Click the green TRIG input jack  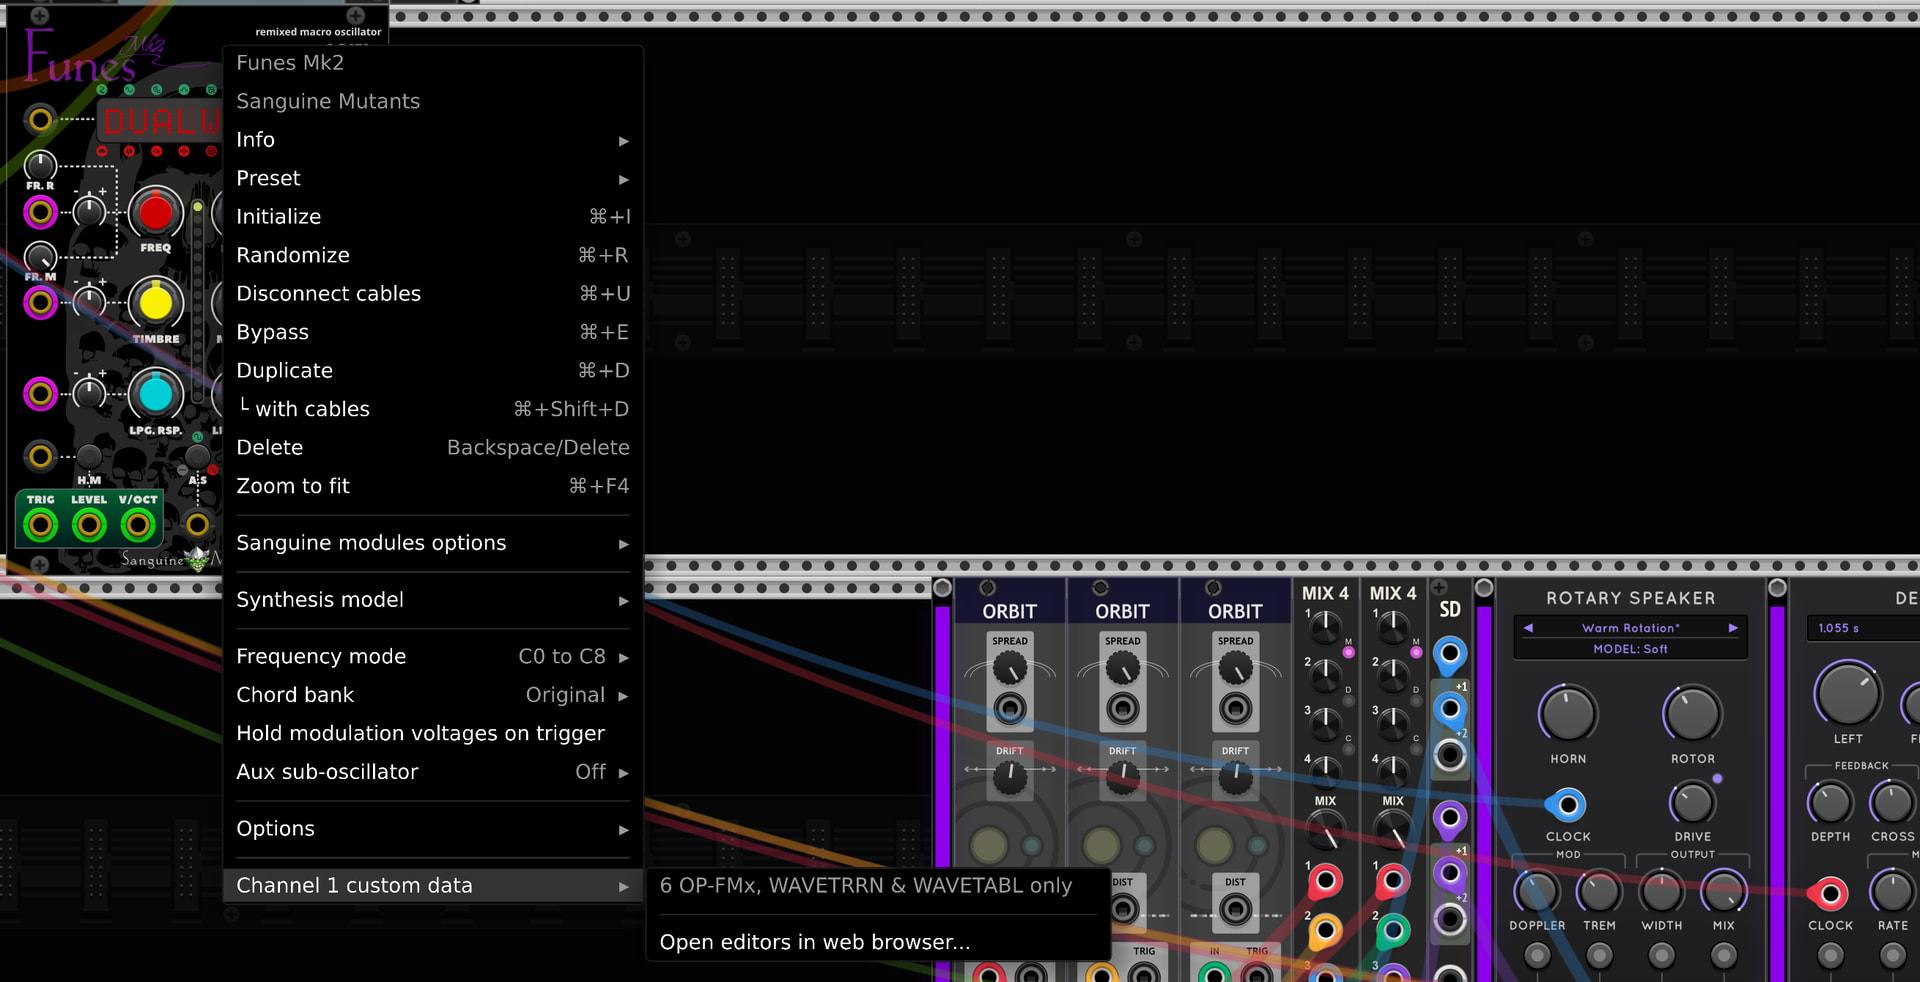41,524
